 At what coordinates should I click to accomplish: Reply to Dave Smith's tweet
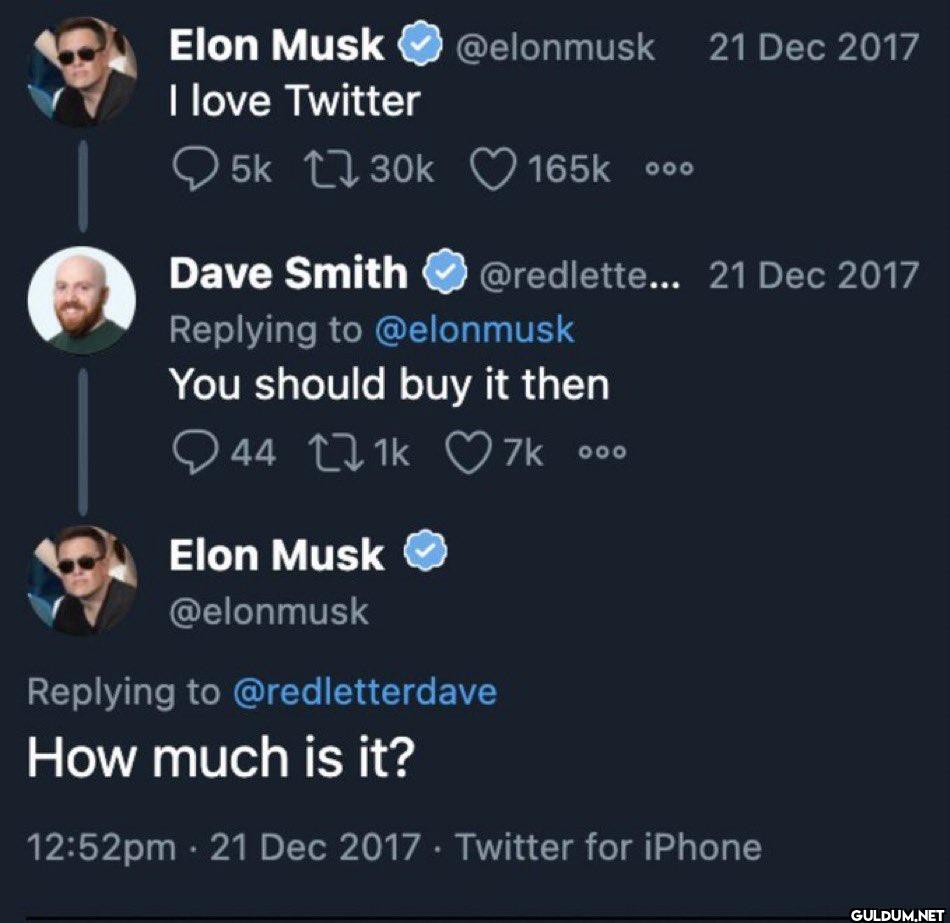[x=195, y=452]
